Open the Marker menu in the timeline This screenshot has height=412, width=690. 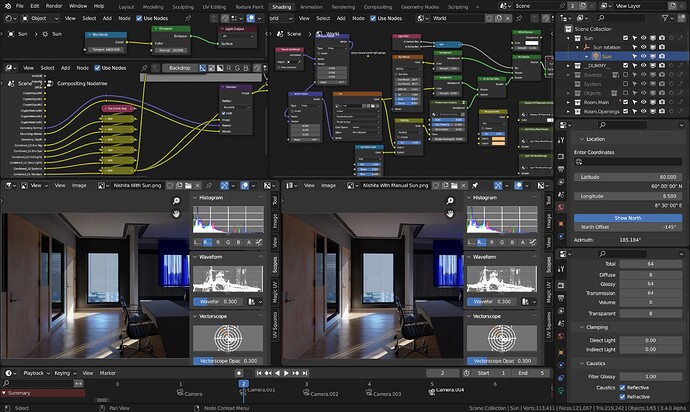[107, 373]
